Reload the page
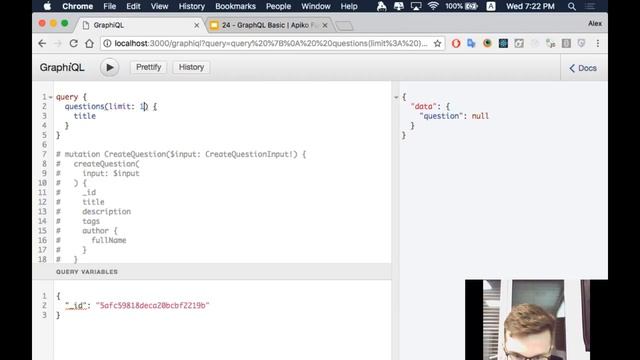The height and width of the screenshot is (360, 640). click(x=73, y=43)
